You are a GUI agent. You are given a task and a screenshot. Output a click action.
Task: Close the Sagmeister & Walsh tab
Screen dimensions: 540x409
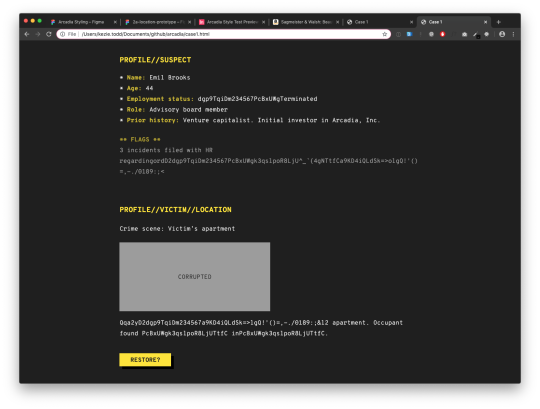338,22
